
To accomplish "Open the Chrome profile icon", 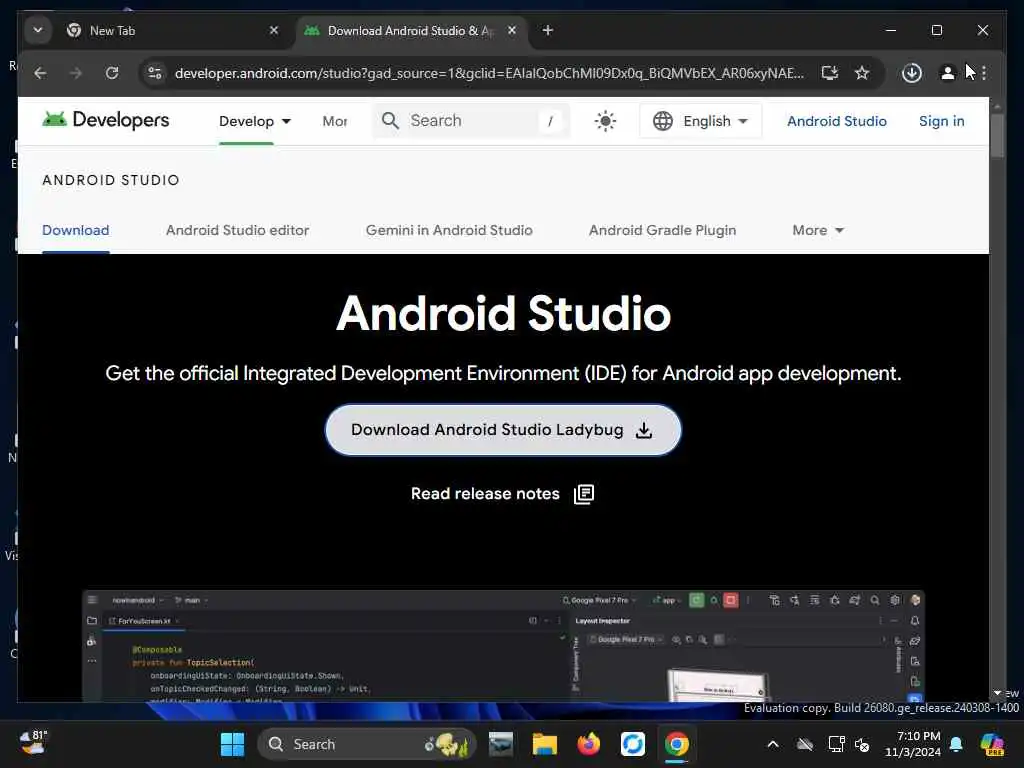I will pos(947,72).
